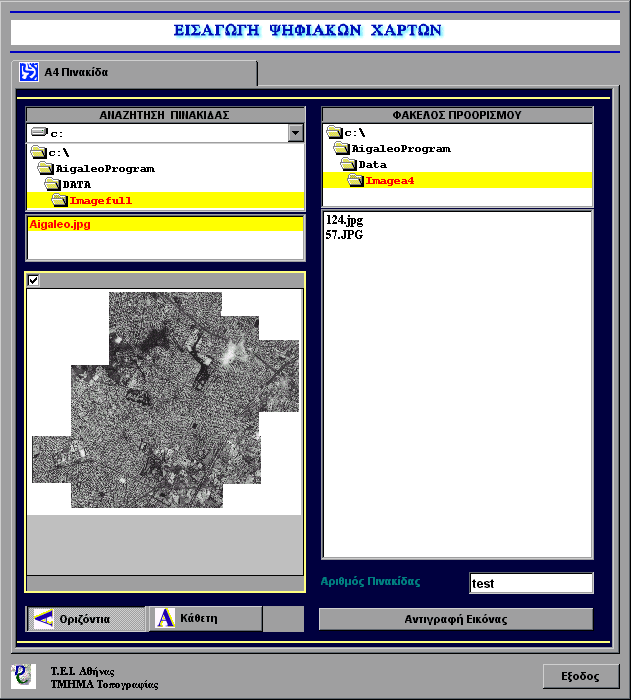
Task: Open the A4 Πινακίδα tab
Action: click(134, 73)
